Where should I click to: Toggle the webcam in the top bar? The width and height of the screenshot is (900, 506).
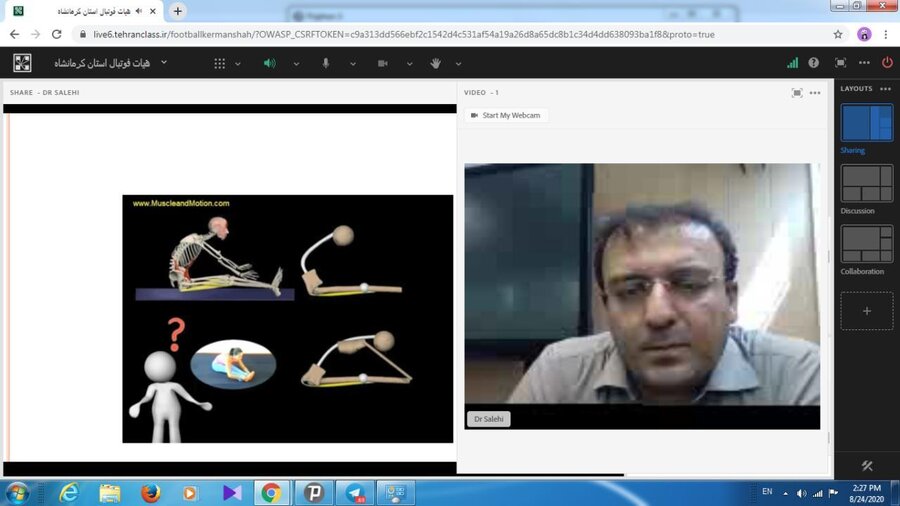(382, 63)
